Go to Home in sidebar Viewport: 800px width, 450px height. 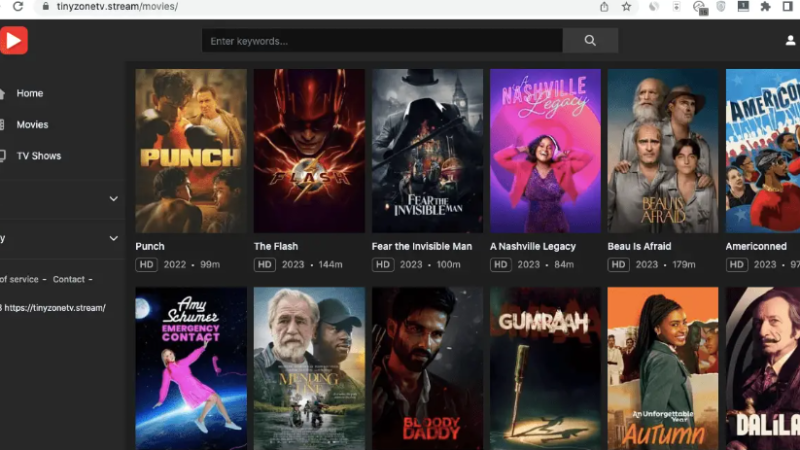[x=29, y=93]
